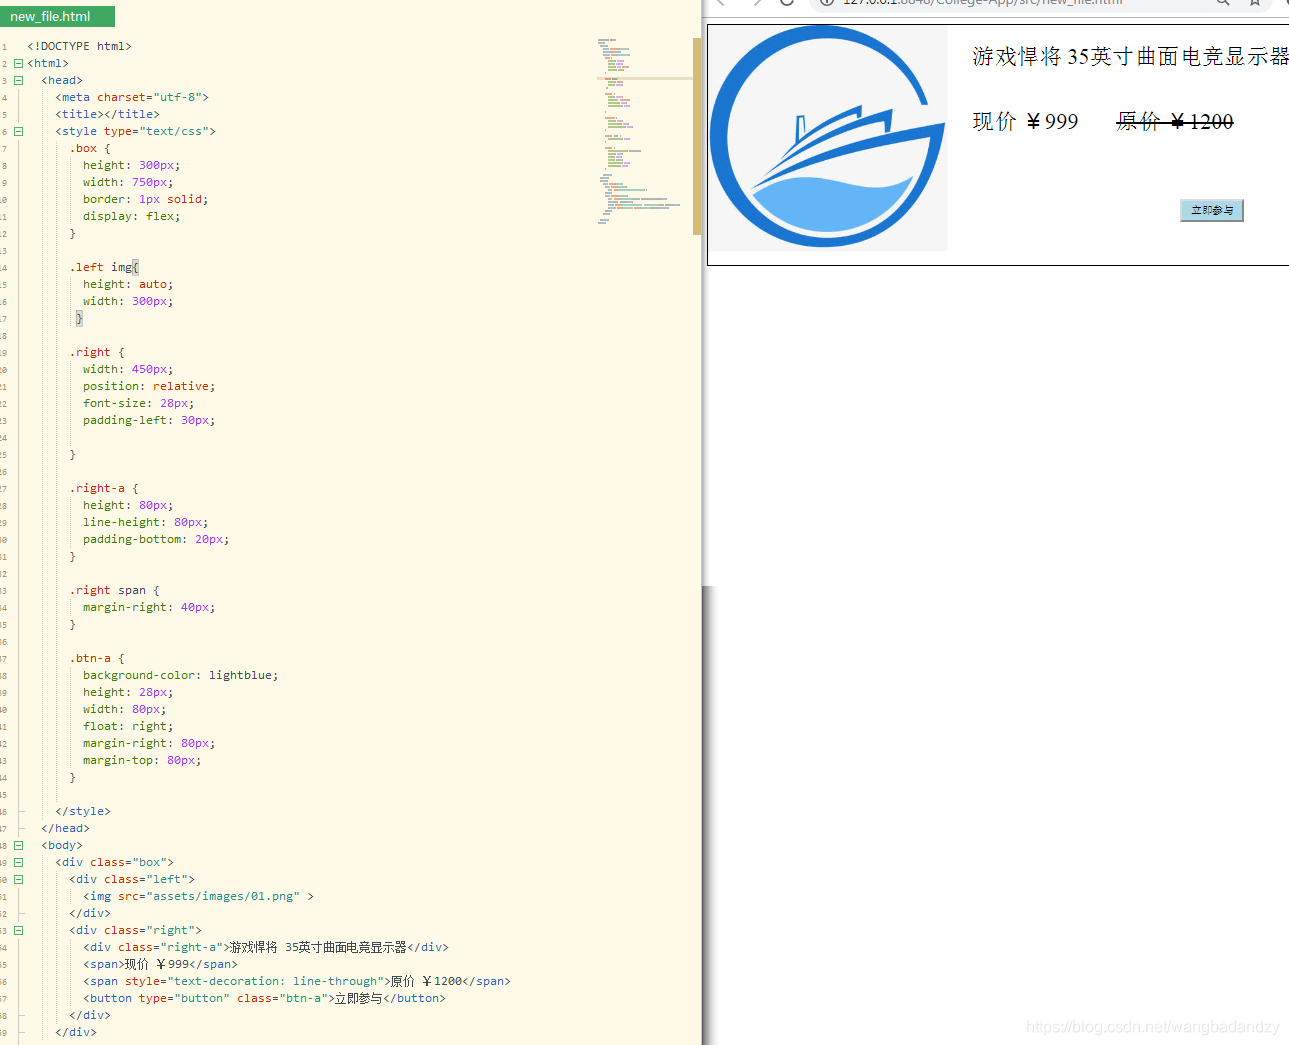Click the background-color: lightblue; declaration
The height and width of the screenshot is (1045, 1289).
point(181,675)
